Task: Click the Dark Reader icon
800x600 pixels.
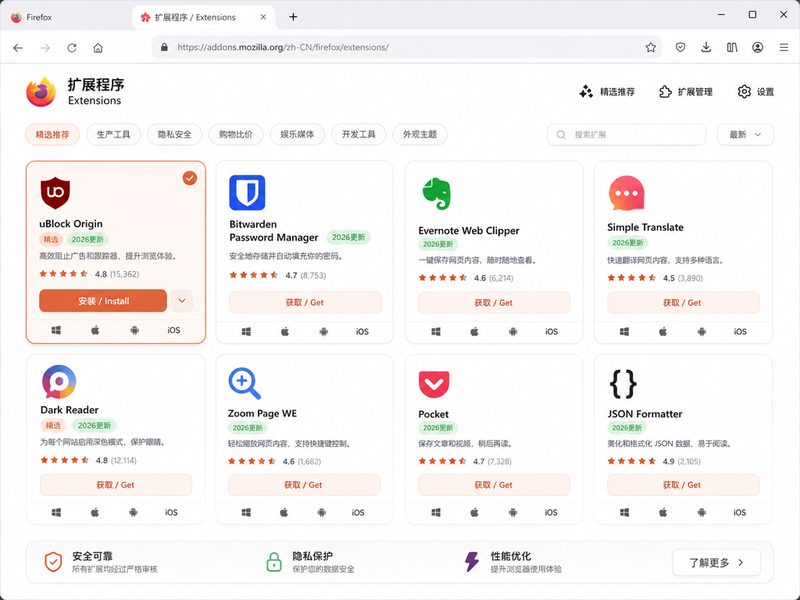Action: pyautogui.click(x=59, y=382)
